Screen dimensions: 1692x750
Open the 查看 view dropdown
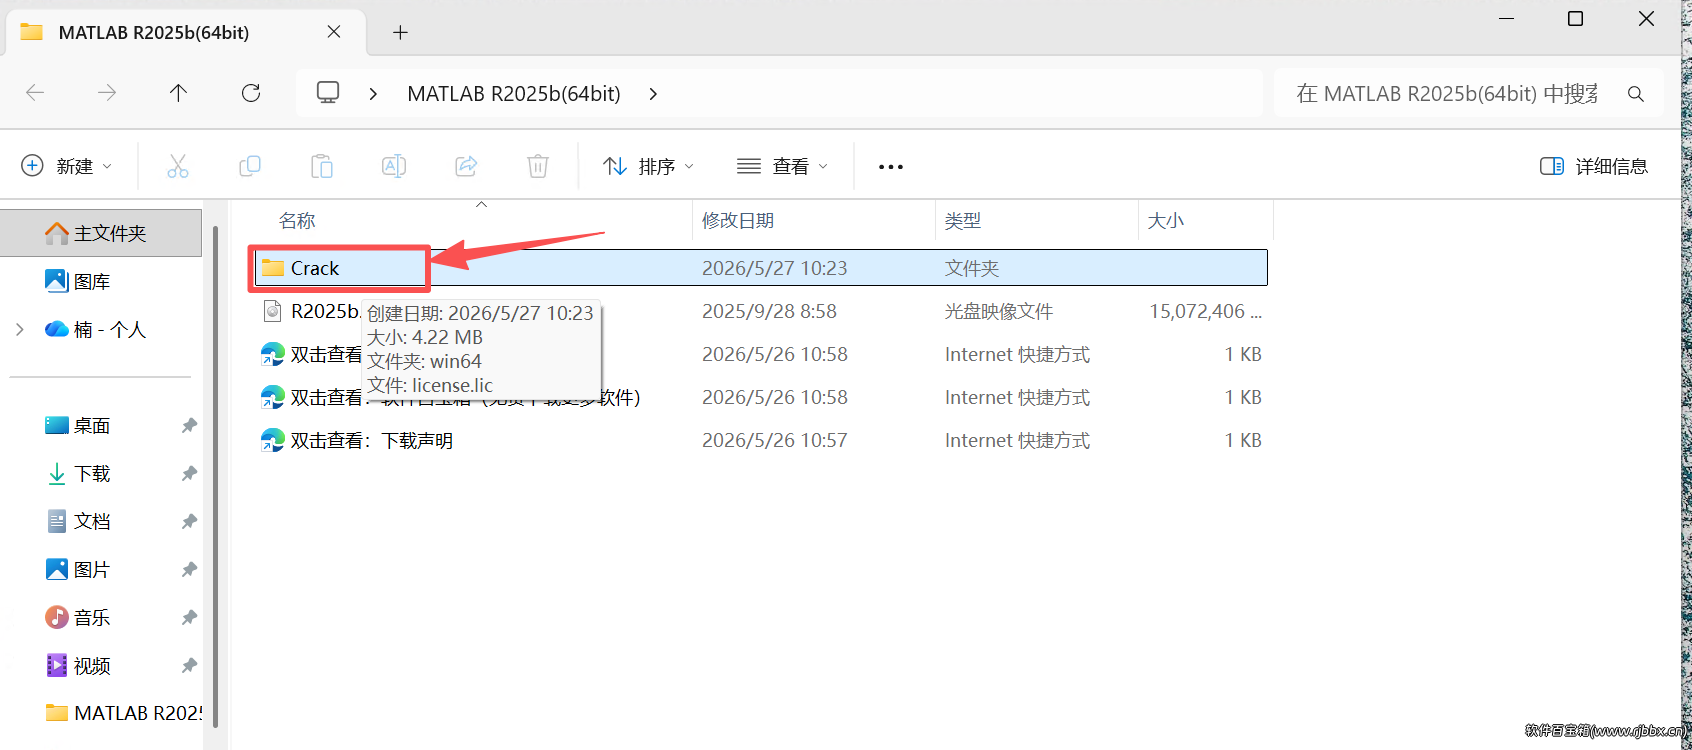pyautogui.click(x=782, y=166)
